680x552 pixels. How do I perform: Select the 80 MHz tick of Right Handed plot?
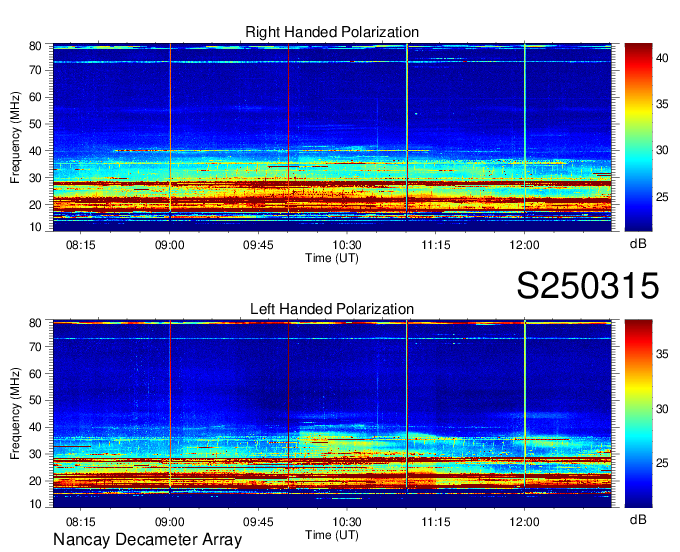35,46
